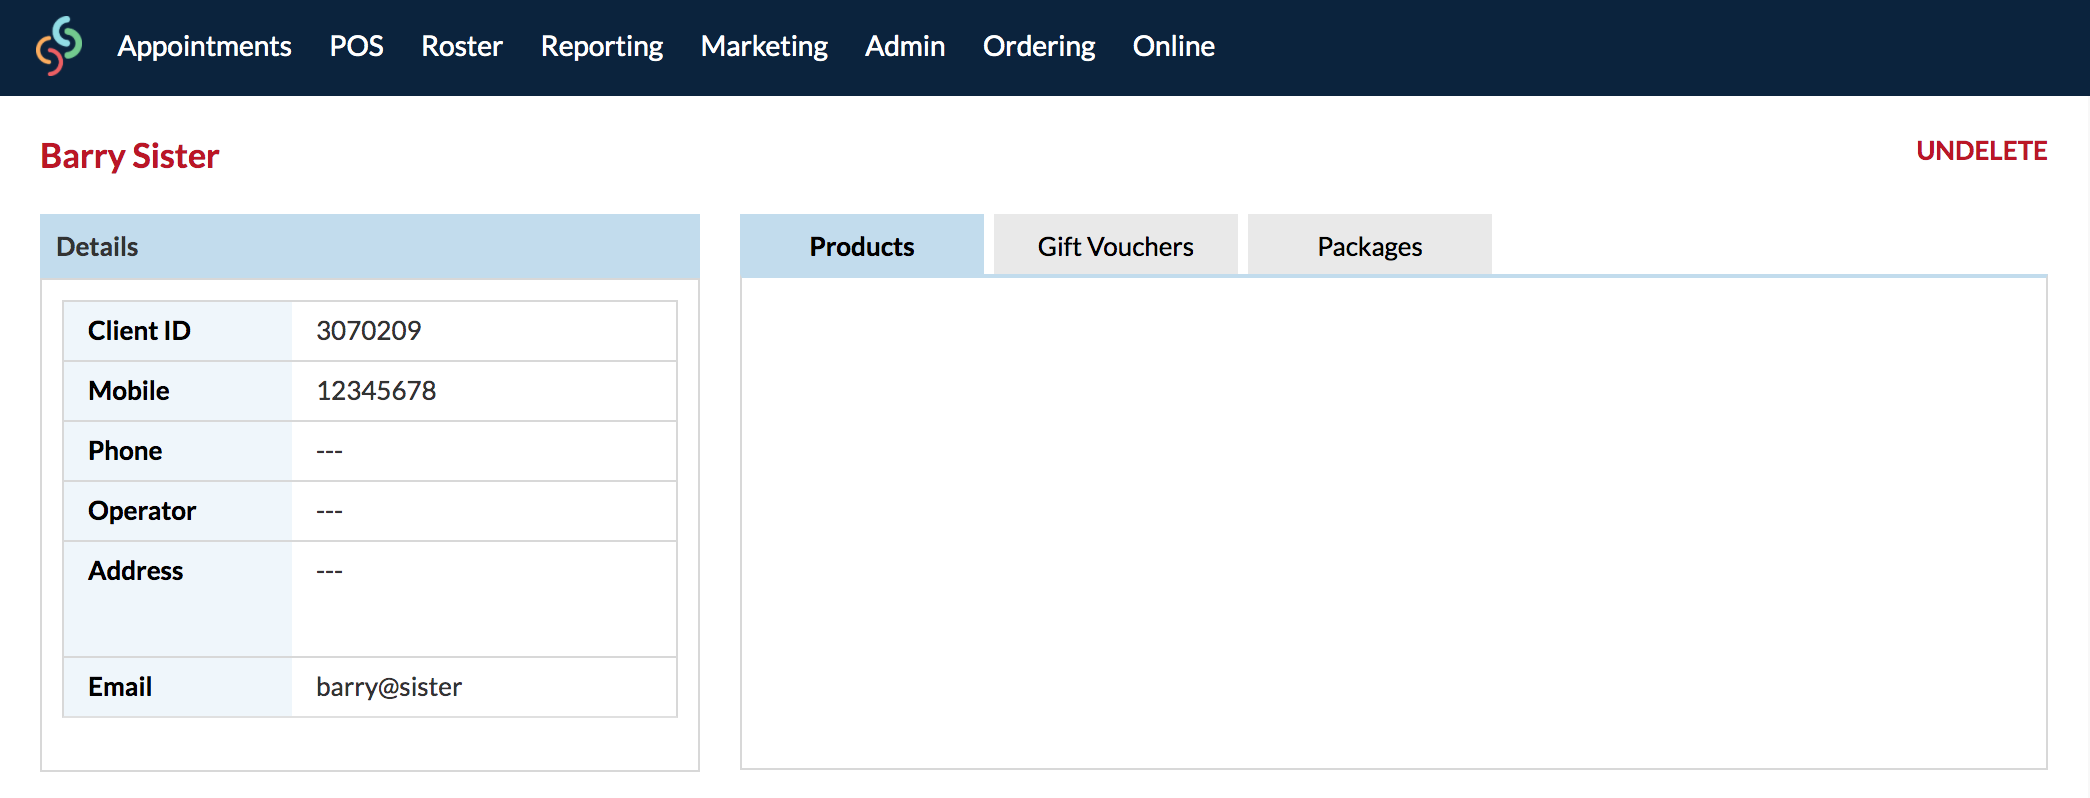The image size is (2090, 798).
Task: Open the Admin menu
Action: pyautogui.click(x=905, y=46)
